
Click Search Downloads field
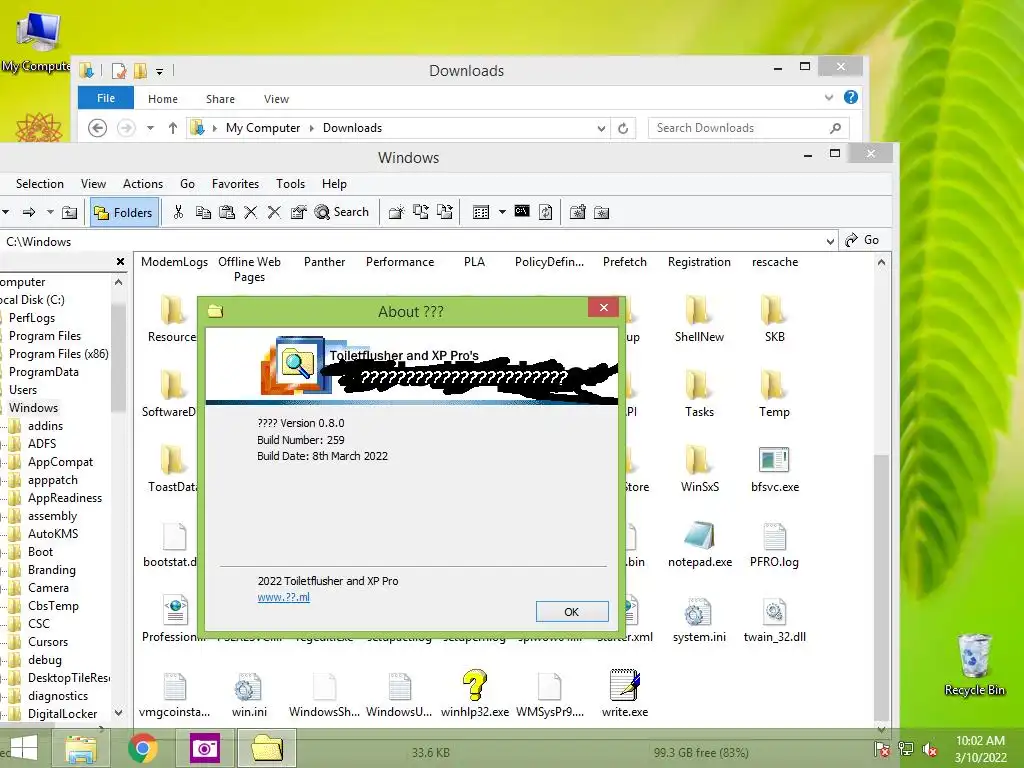pyautogui.click(x=748, y=128)
